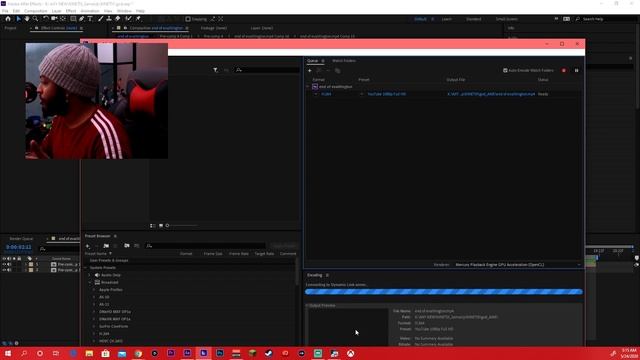This screenshot has width=640, height=360.
Task: Select the Standard workspace
Action: [x=473, y=19]
